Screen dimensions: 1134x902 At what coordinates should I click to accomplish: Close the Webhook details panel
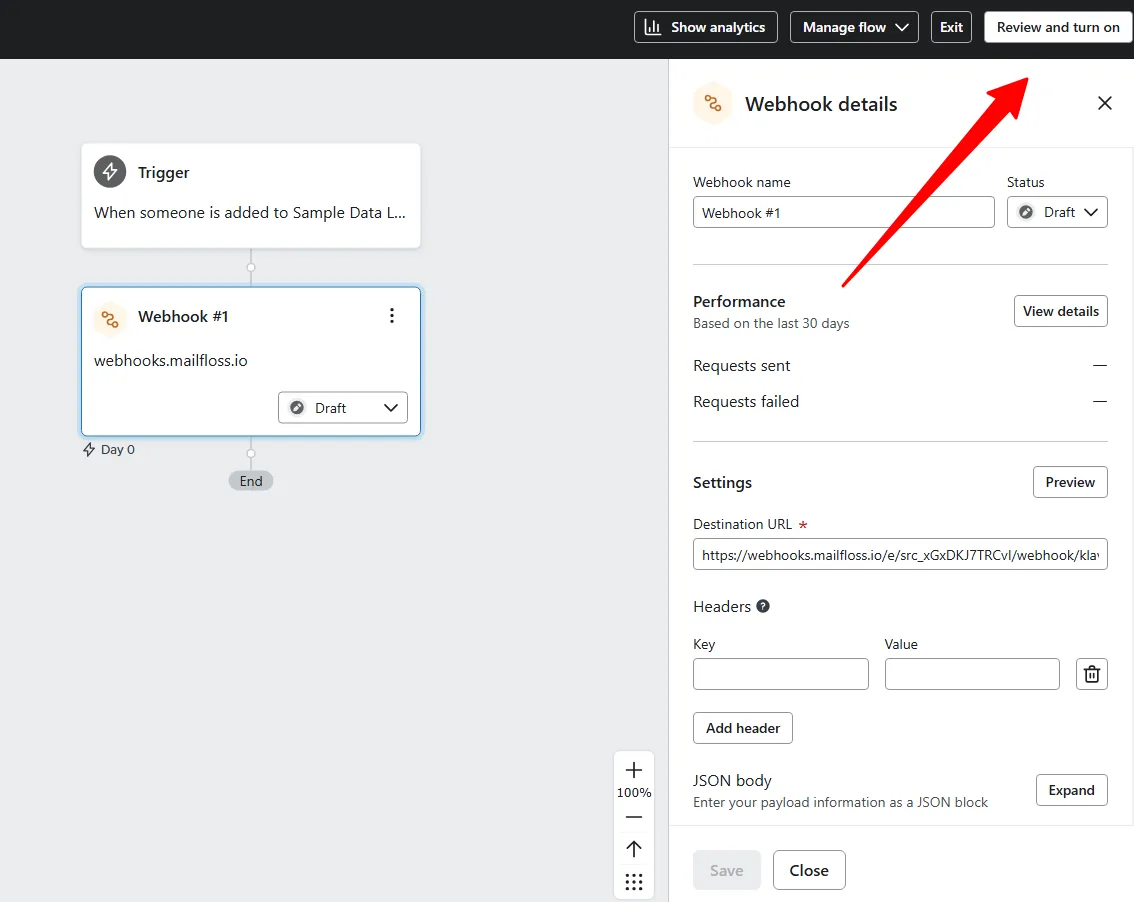[x=1104, y=103]
